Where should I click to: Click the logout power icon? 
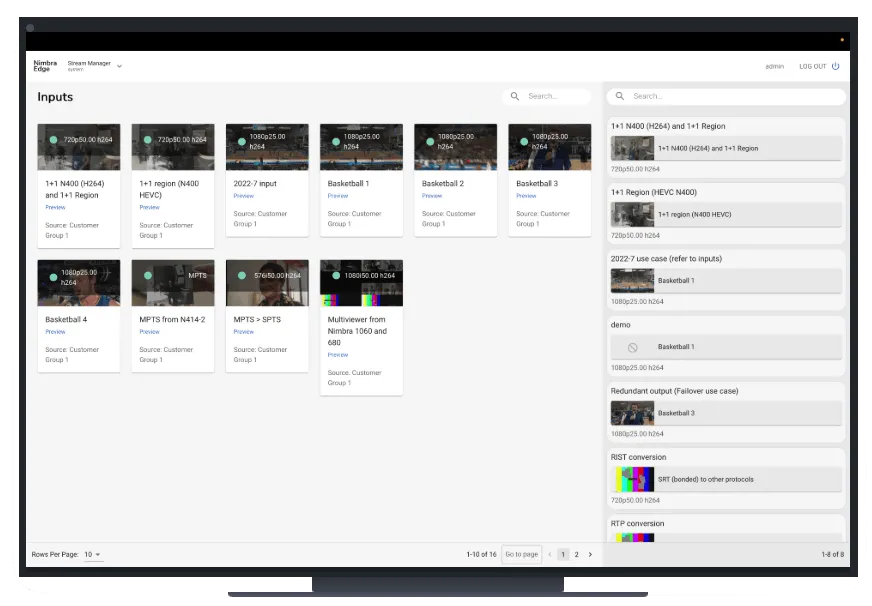[x=835, y=66]
